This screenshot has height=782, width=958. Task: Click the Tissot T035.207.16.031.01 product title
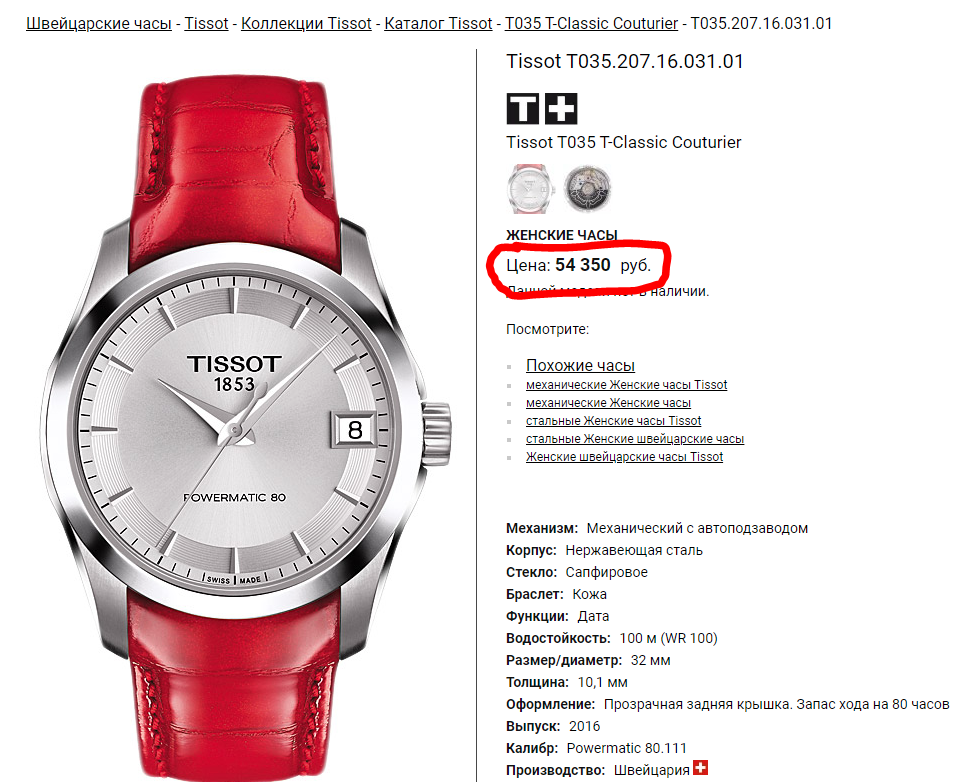624,62
